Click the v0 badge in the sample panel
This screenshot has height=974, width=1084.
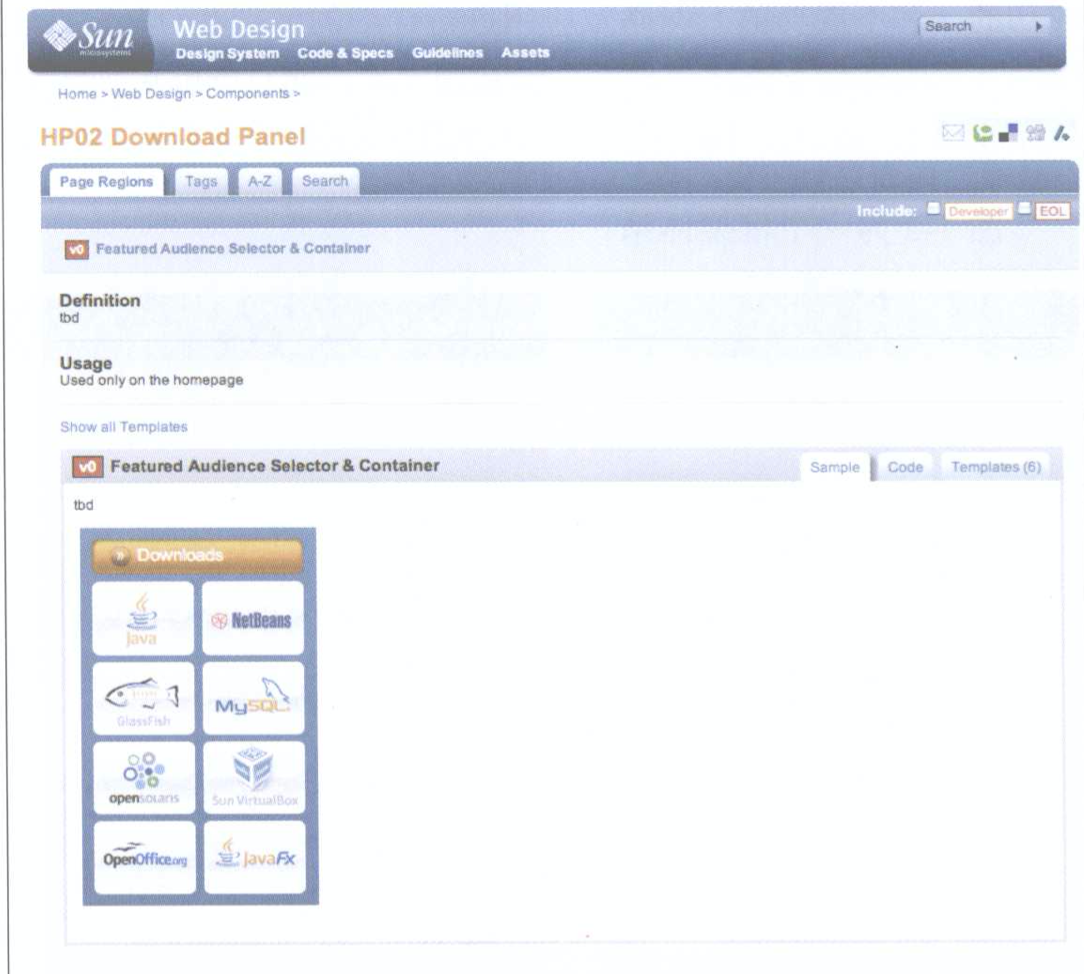click(87, 467)
